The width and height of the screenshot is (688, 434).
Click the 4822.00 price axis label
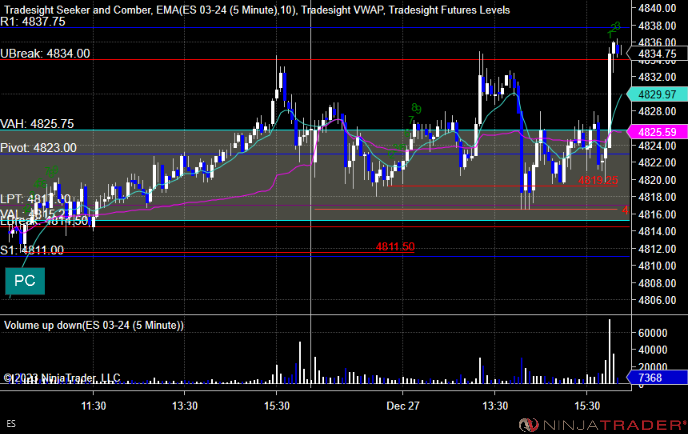coord(657,162)
